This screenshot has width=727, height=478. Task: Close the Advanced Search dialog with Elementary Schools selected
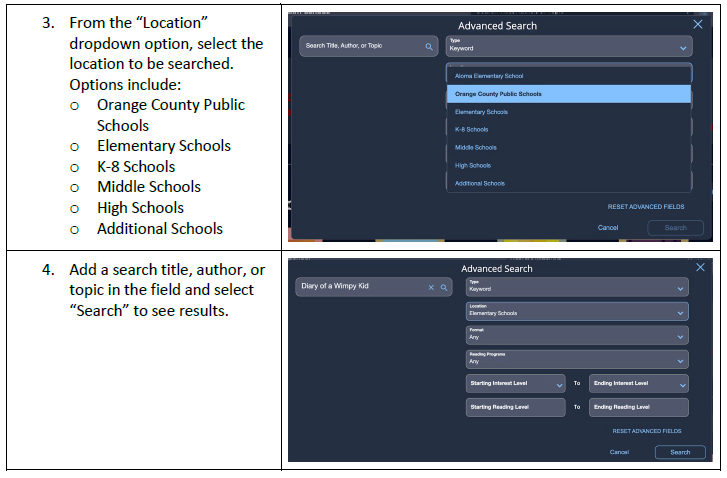coord(700,267)
